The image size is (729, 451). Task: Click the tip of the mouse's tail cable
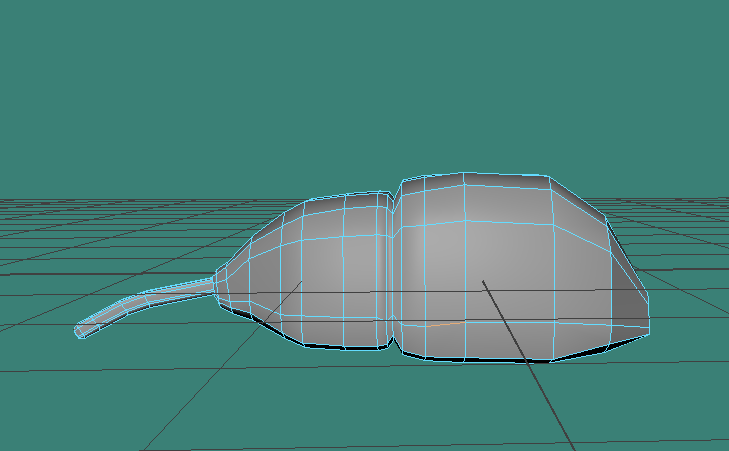click(81, 331)
